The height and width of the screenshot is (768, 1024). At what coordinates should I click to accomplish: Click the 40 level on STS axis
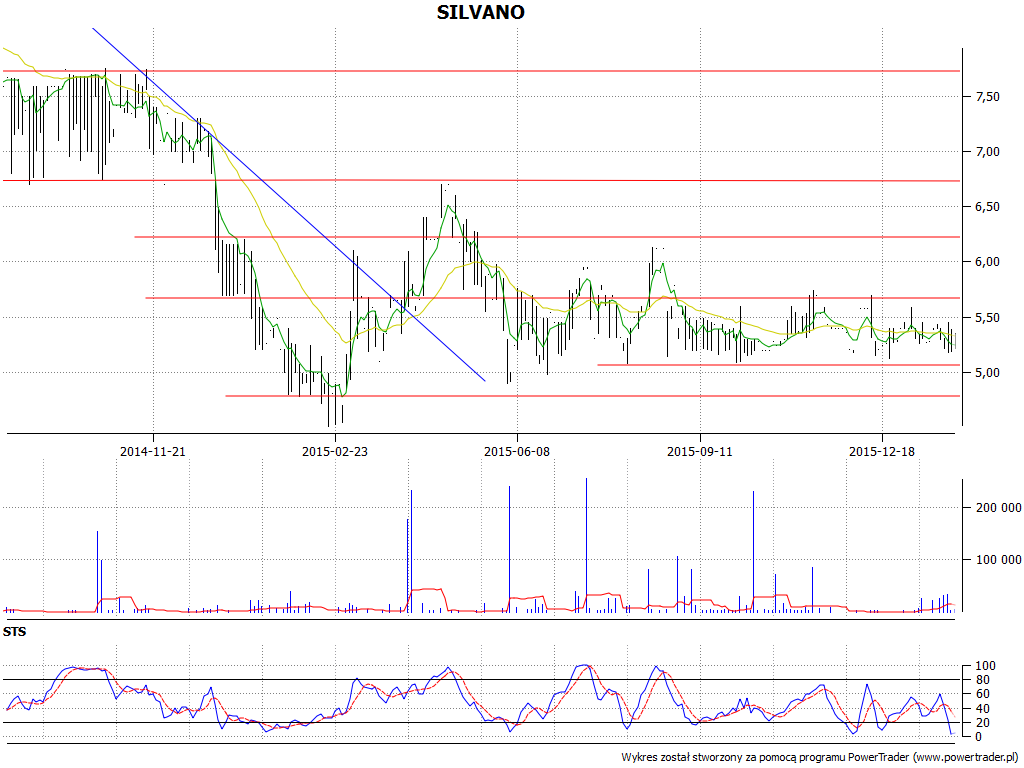click(983, 709)
